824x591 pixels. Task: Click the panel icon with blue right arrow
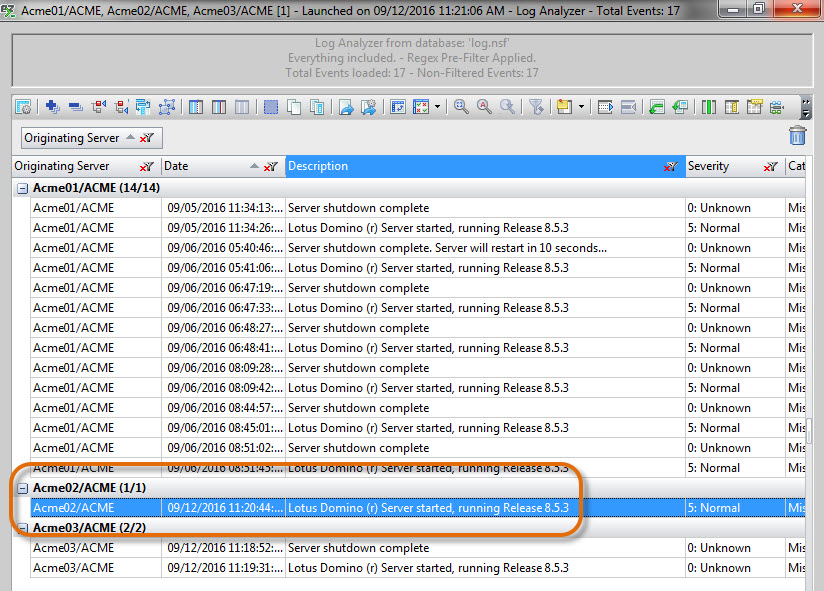[605, 107]
